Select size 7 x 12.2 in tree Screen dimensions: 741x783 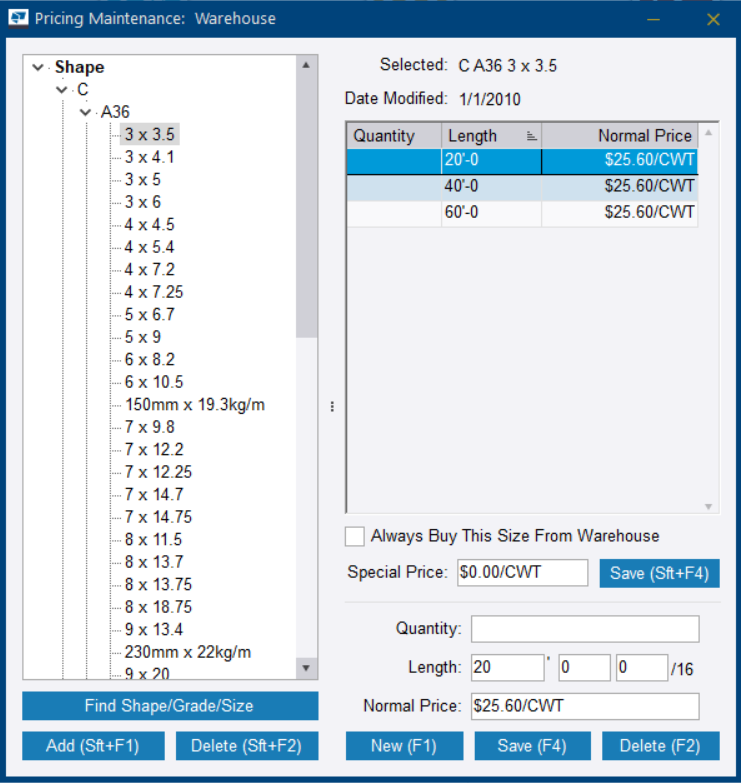point(154,449)
